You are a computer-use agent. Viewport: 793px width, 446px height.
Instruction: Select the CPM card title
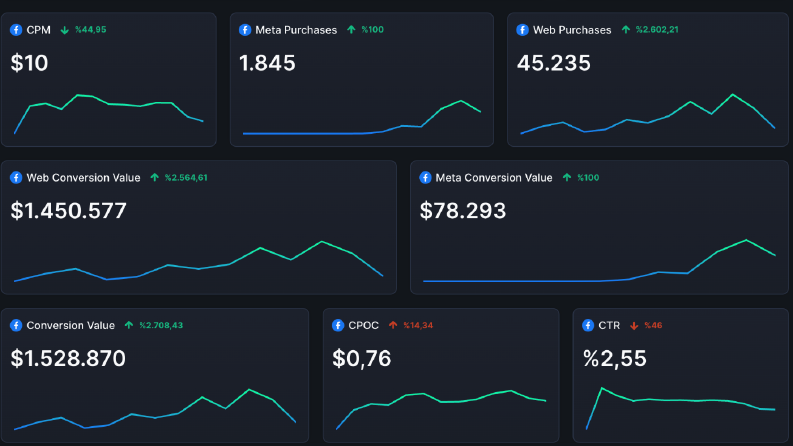(38, 30)
